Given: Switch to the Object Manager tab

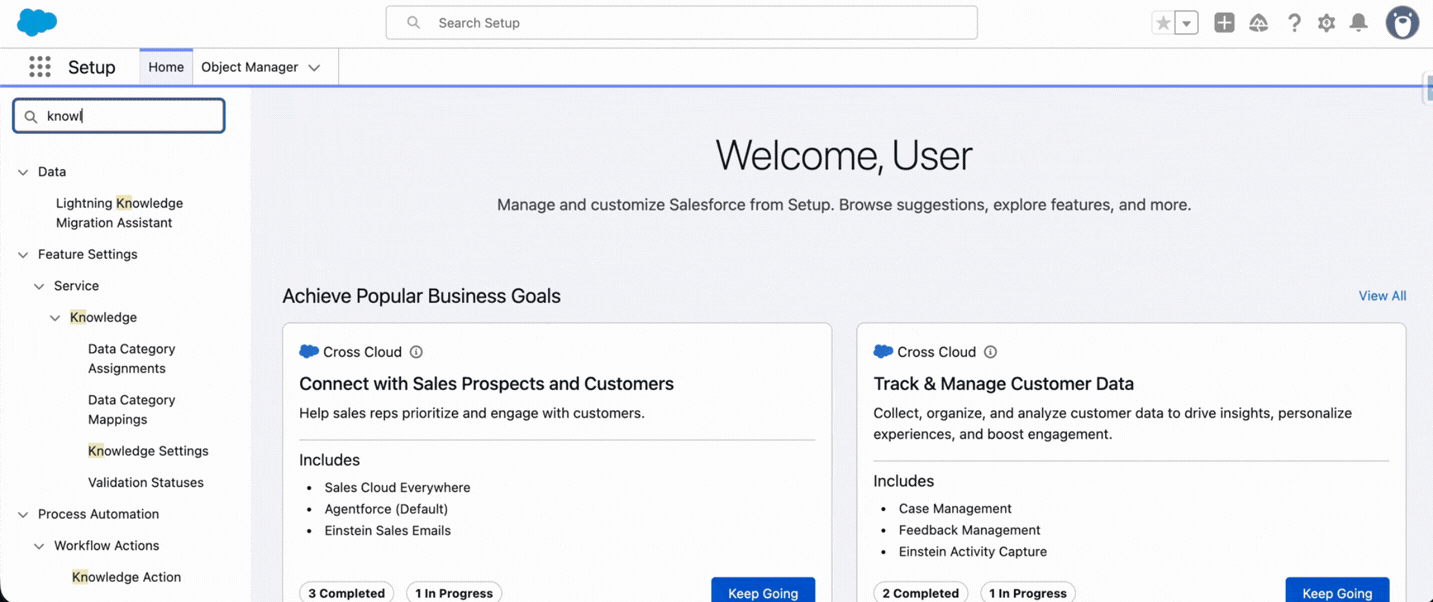Looking at the screenshot, I should (x=249, y=67).
